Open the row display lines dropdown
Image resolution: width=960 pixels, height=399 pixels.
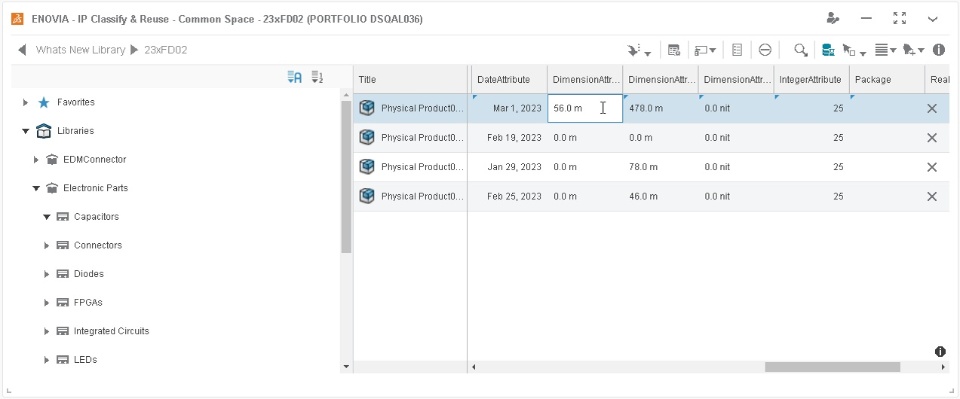[x=885, y=50]
